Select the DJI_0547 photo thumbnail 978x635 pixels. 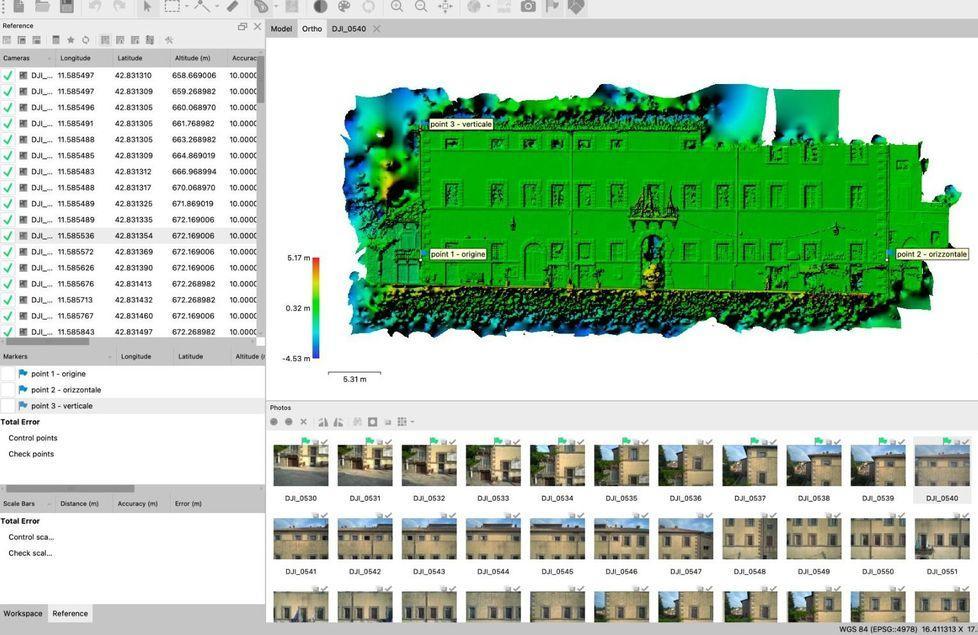click(x=685, y=538)
